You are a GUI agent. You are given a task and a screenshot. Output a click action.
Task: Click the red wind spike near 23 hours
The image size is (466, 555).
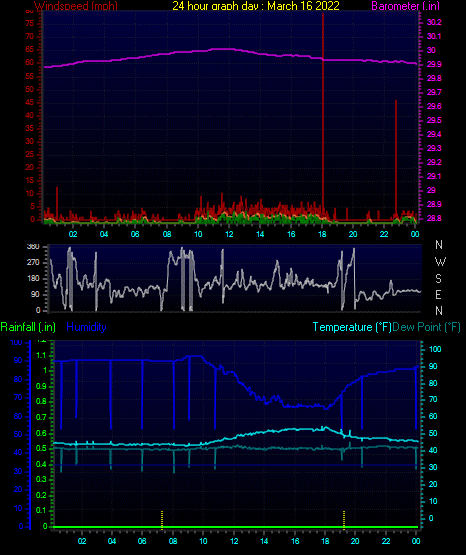(x=396, y=159)
